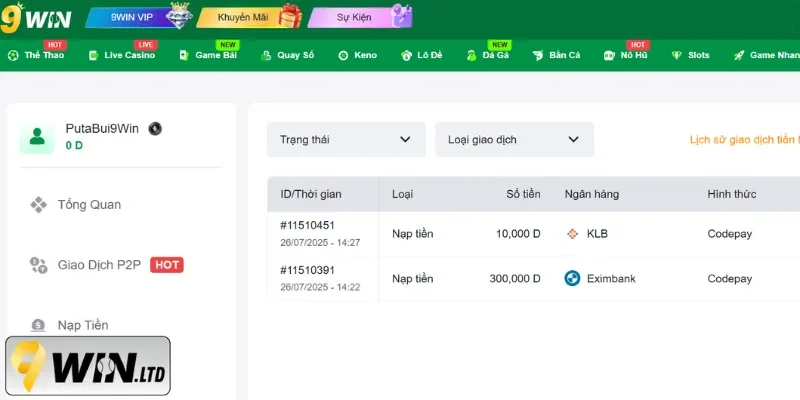Click the 0 D account balance

click(x=74, y=145)
